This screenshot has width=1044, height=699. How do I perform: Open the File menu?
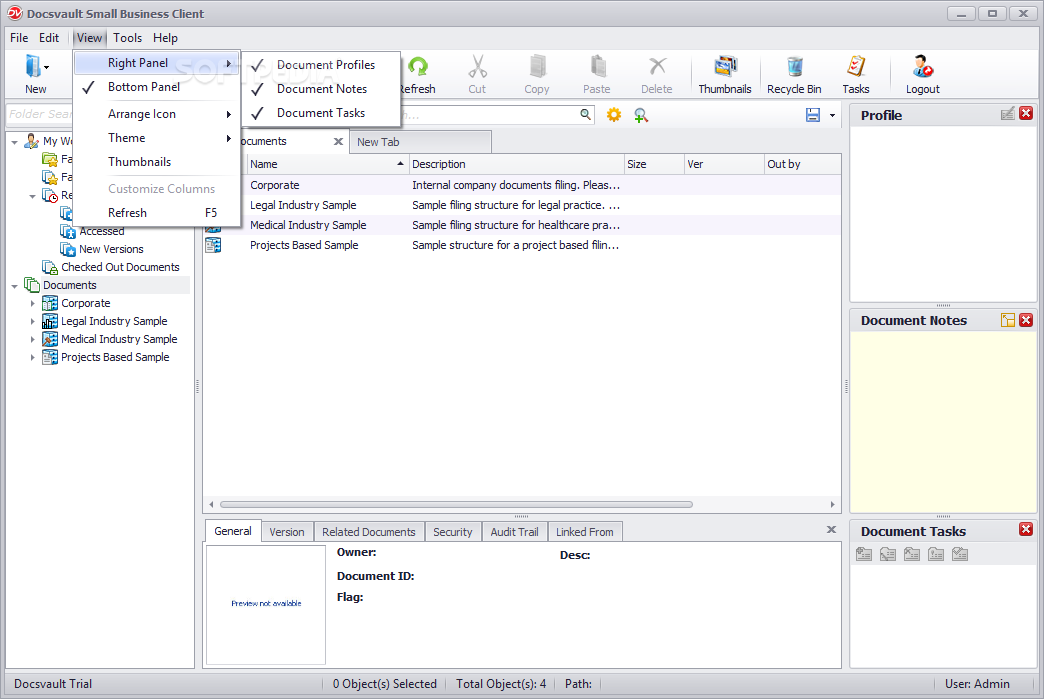point(19,38)
